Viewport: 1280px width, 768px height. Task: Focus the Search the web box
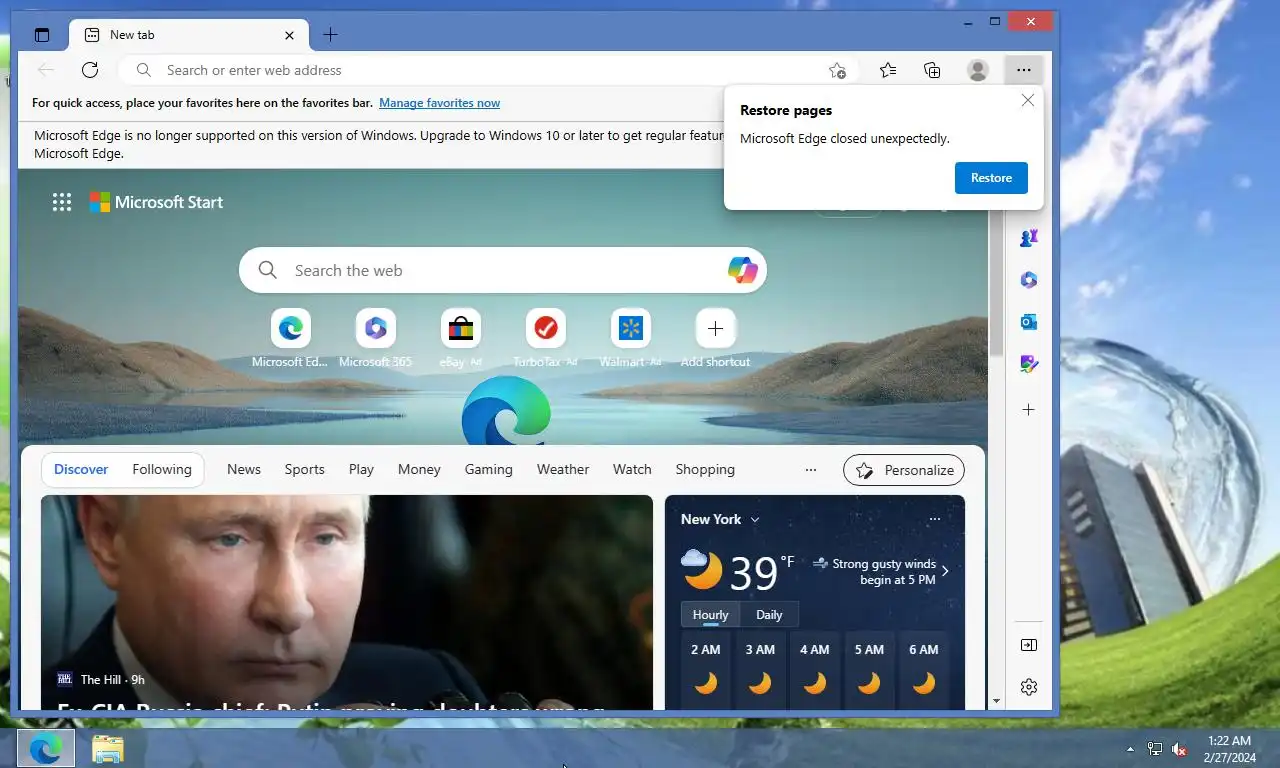(x=505, y=270)
